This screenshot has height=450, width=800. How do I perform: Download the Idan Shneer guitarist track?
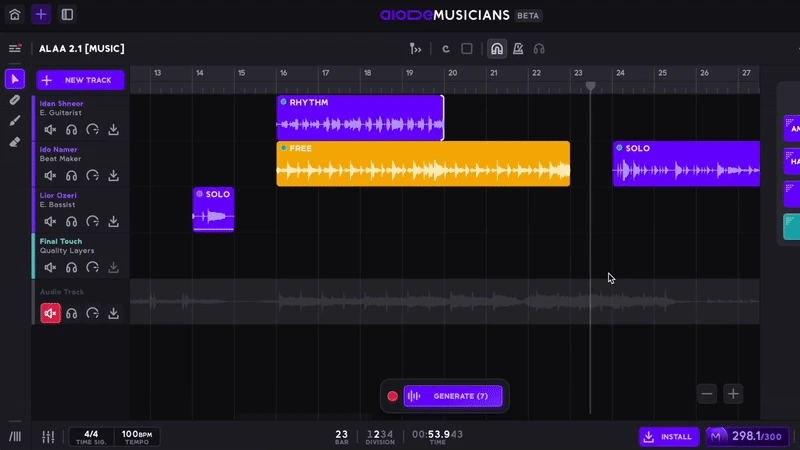click(x=114, y=130)
